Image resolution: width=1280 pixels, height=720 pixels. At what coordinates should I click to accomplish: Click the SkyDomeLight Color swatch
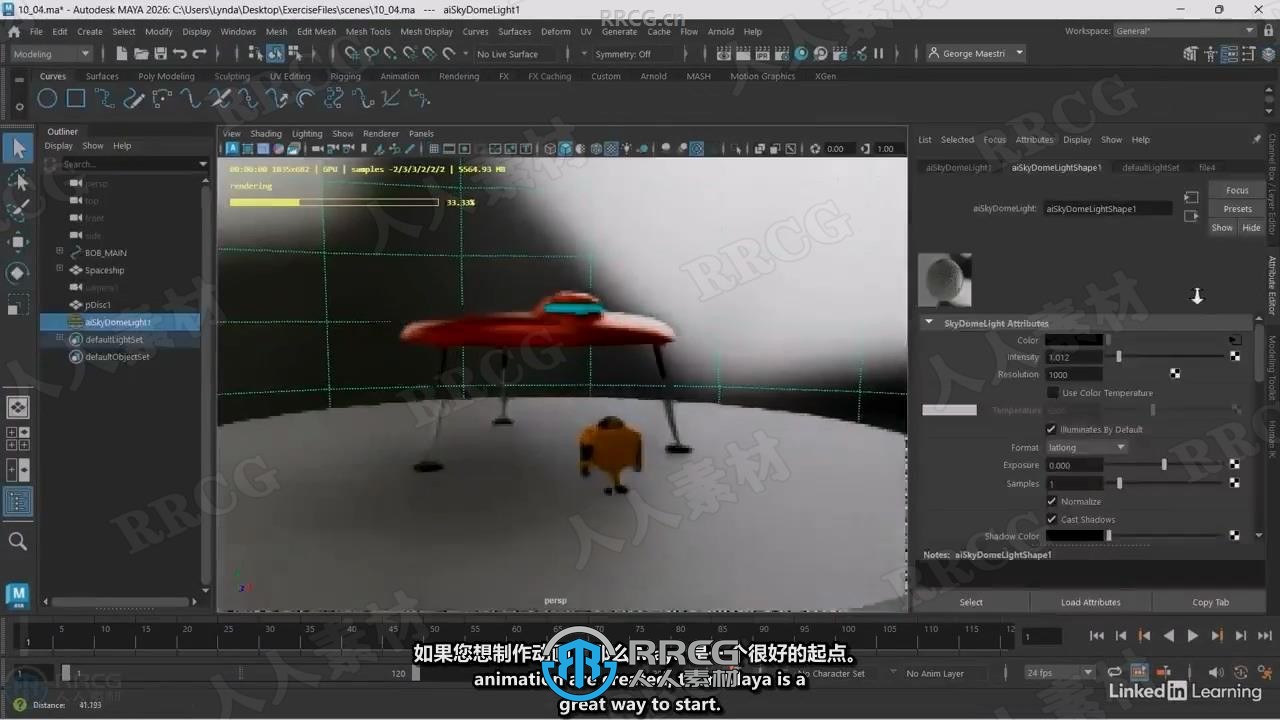coord(1074,340)
